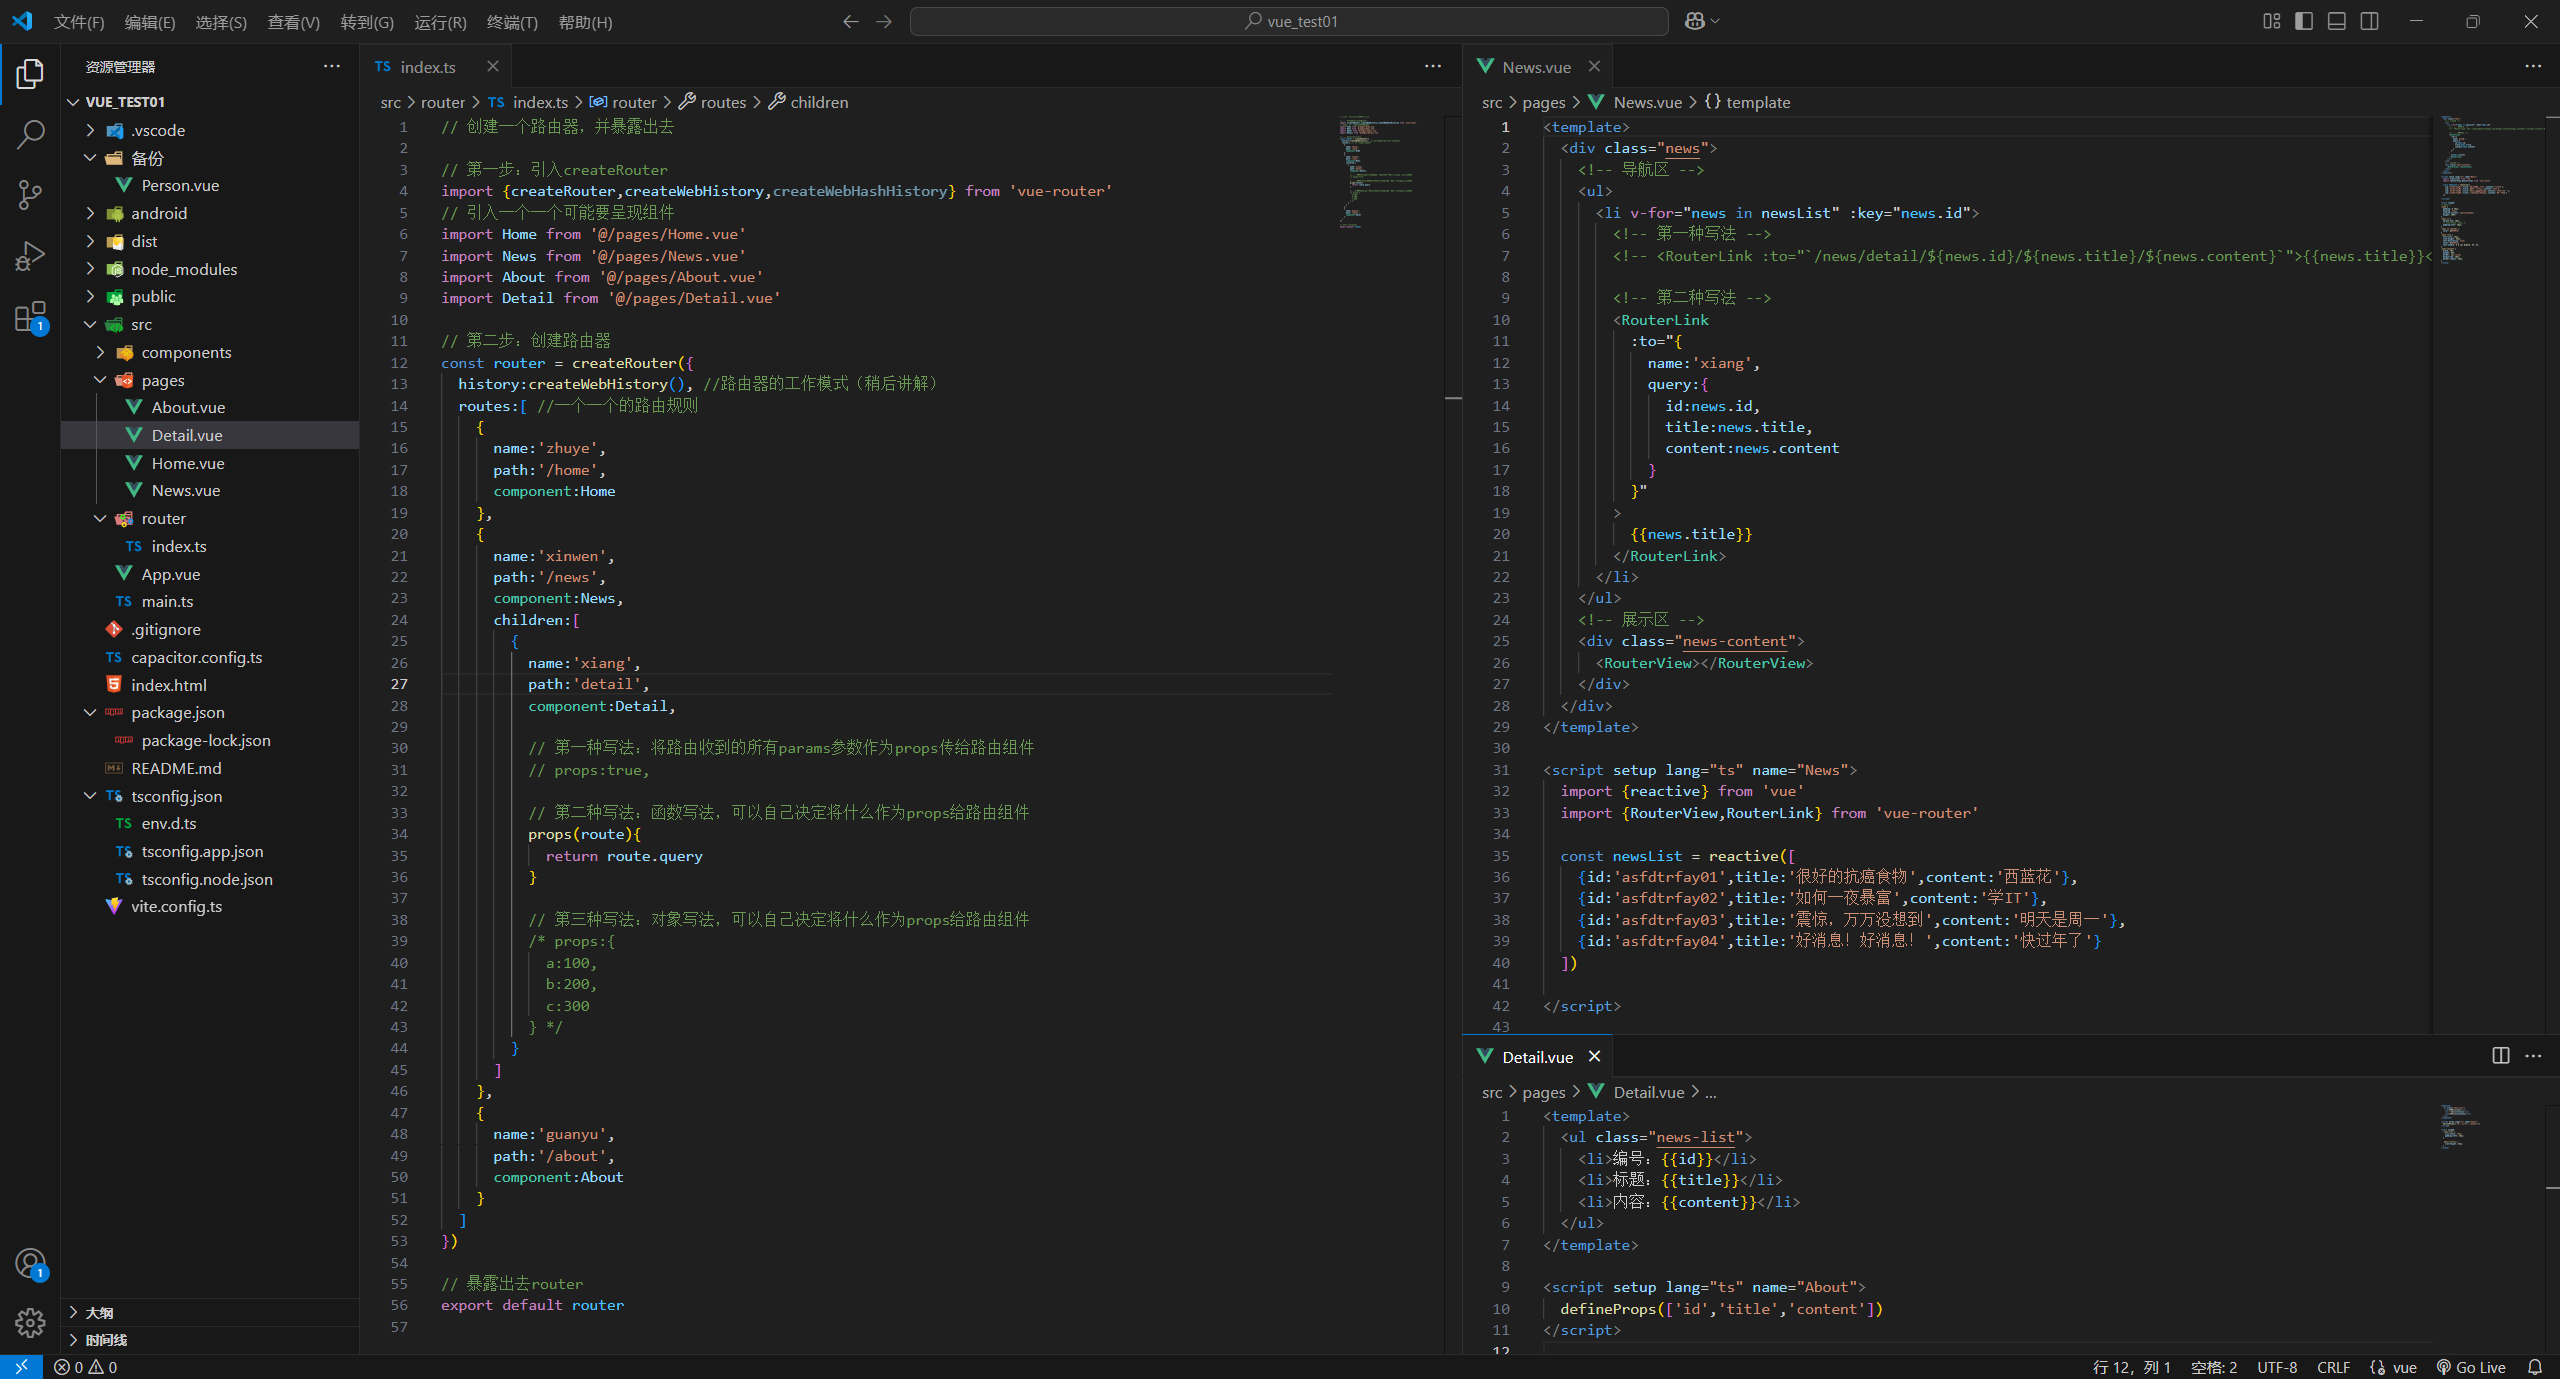Click Go Live in the status bar
The height and width of the screenshot is (1379, 2560).
tap(2471, 1367)
